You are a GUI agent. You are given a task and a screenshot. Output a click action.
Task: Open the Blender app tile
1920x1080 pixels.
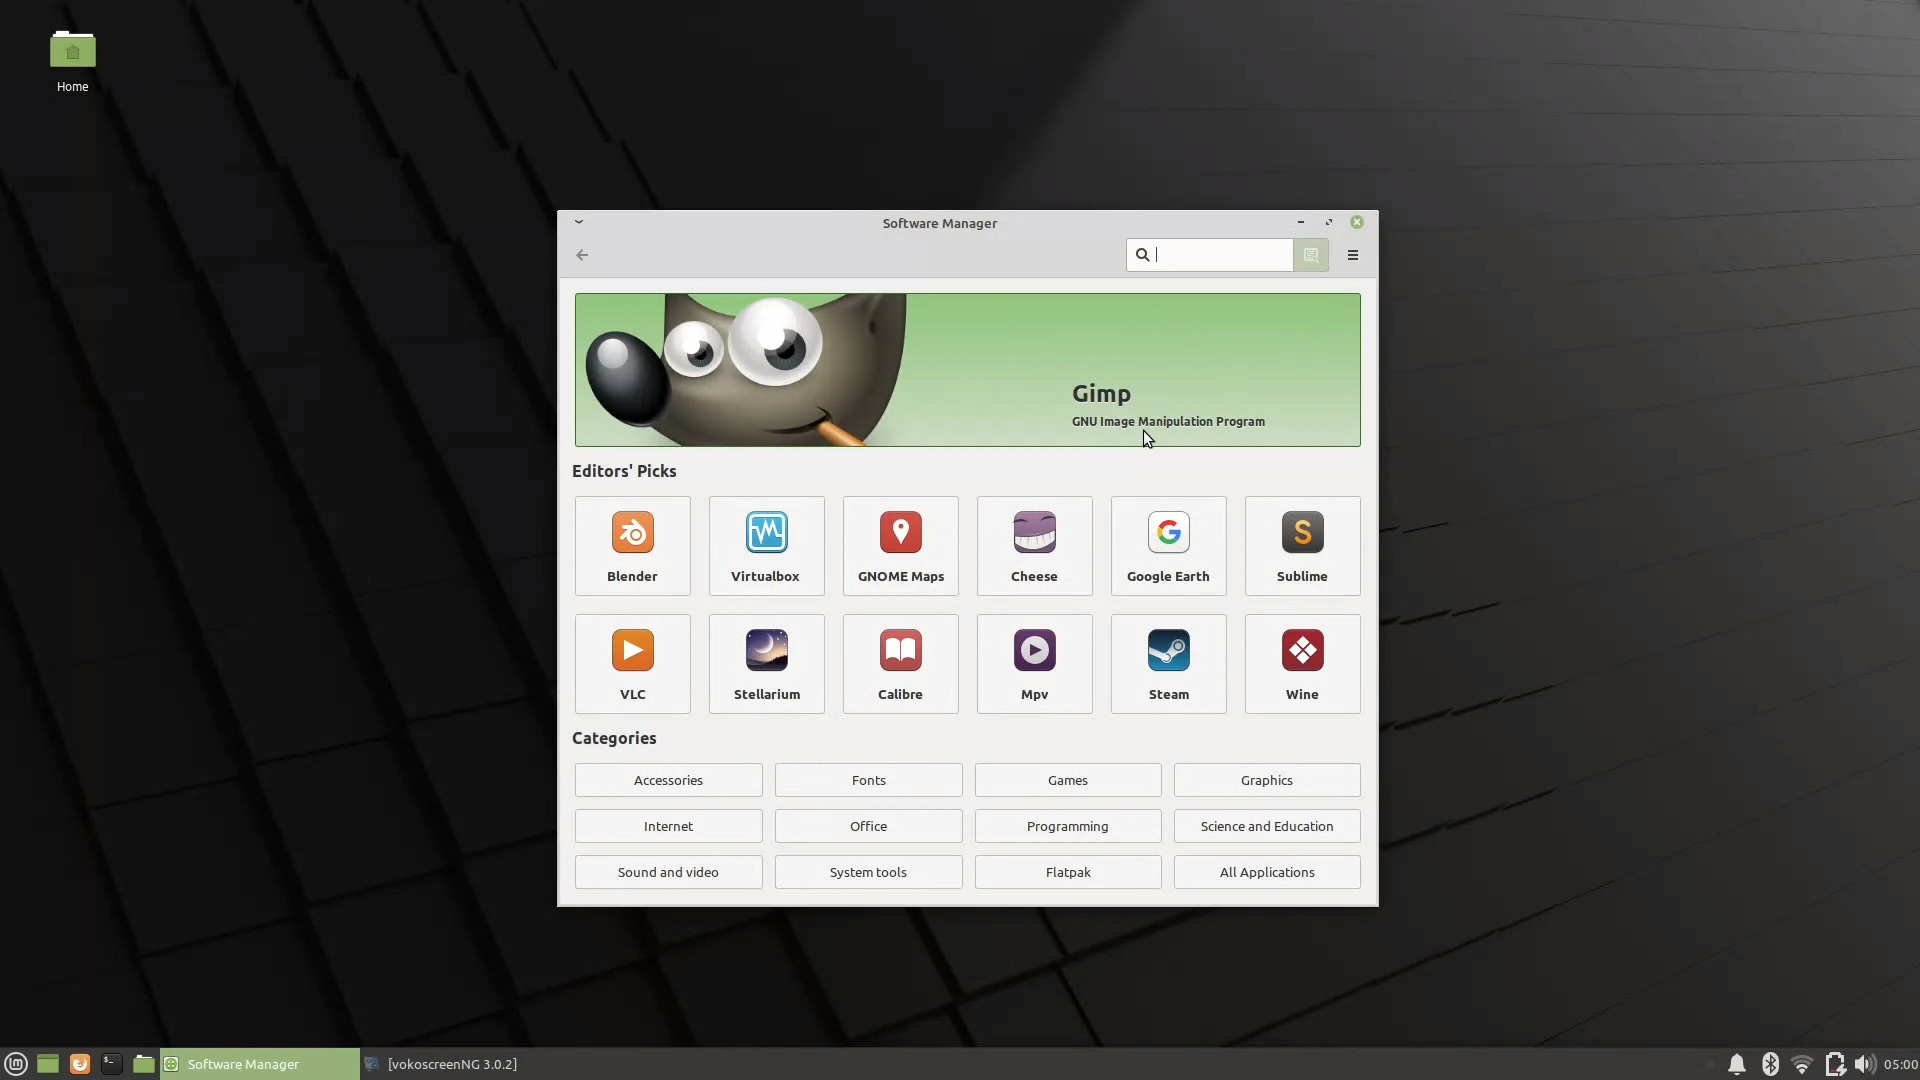click(632, 546)
